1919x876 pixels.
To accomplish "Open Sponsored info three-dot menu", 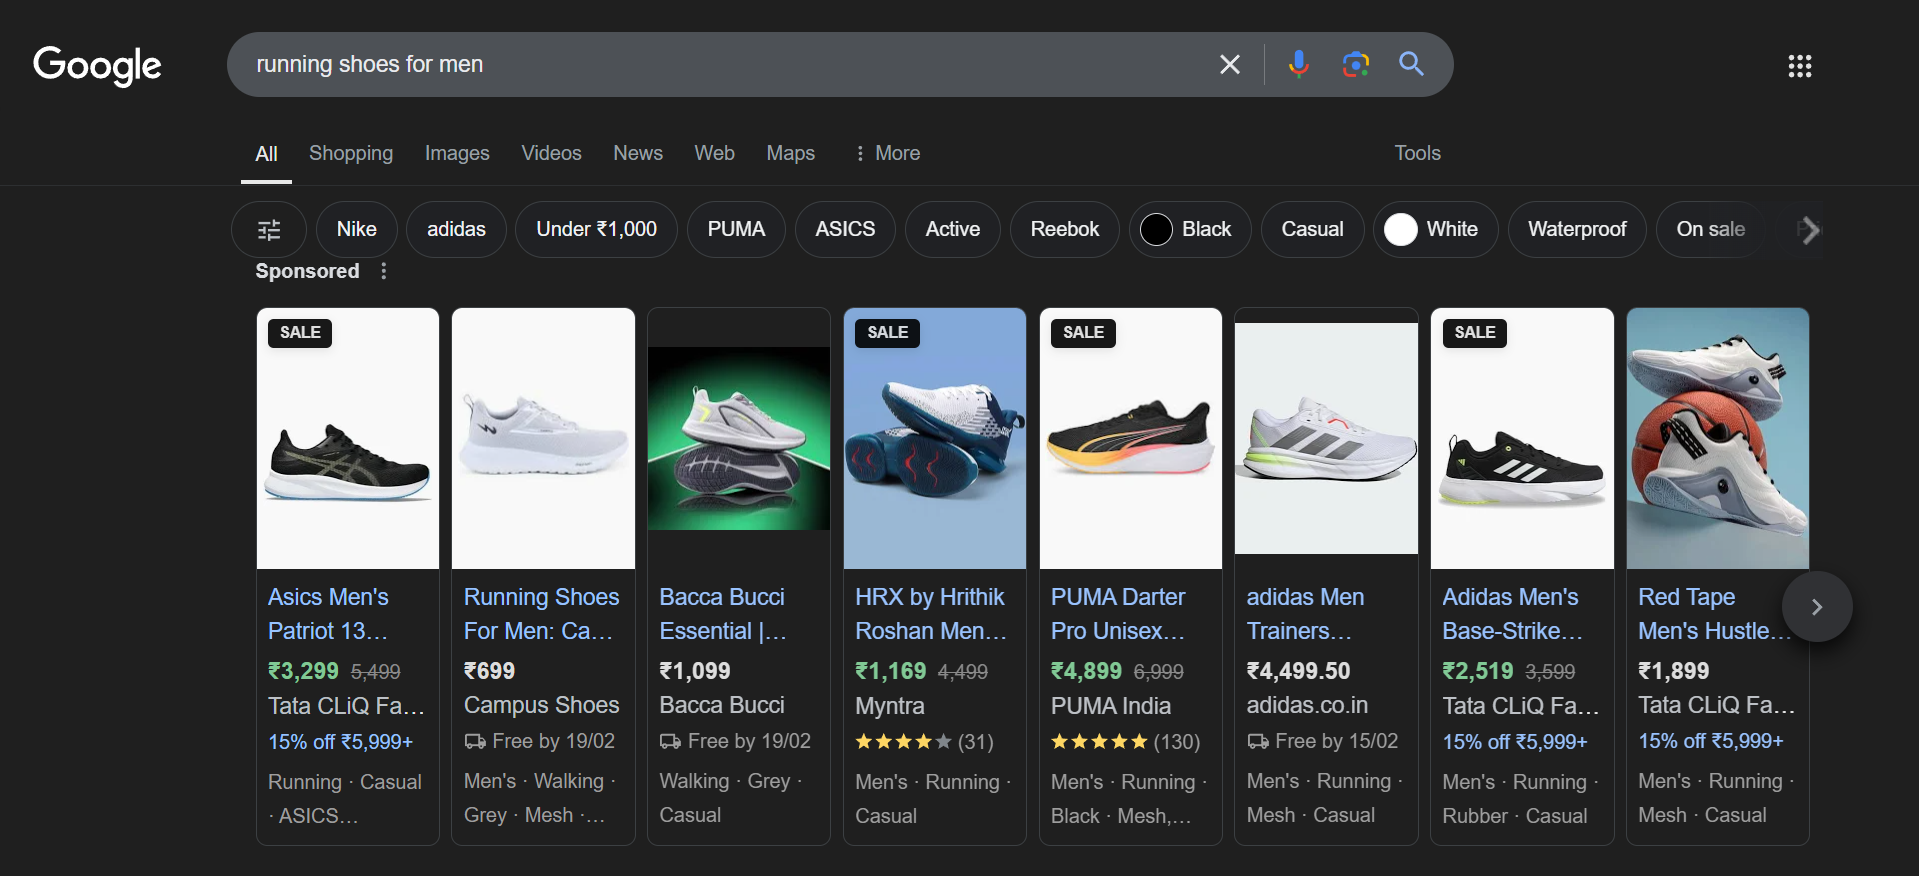I will point(383,271).
